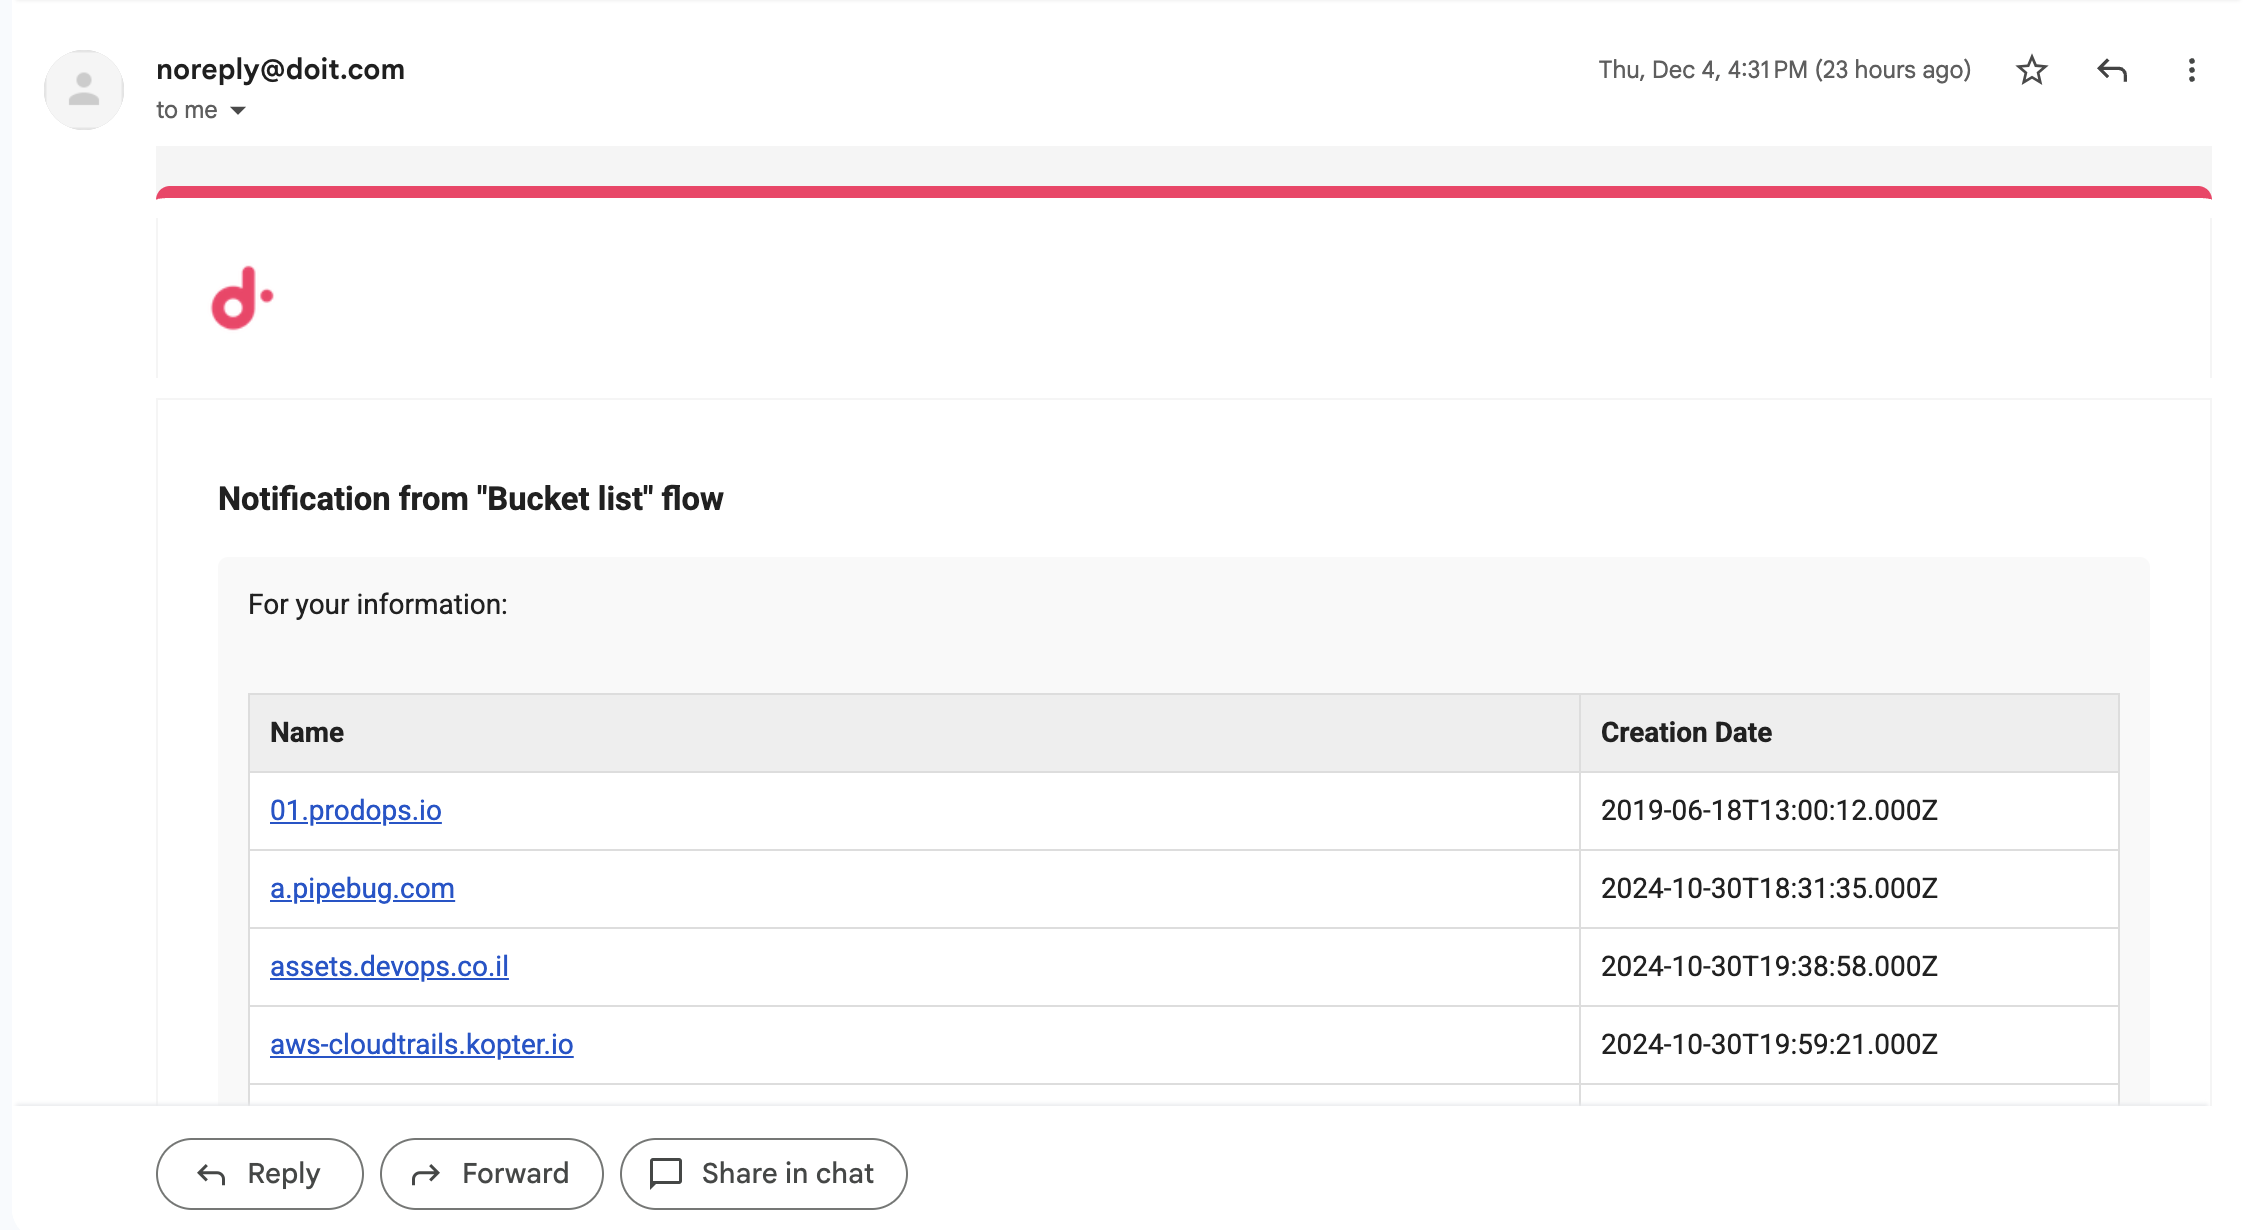Open the 01.prodops.io bucket link

pyautogui.click(x=355, y=810)
